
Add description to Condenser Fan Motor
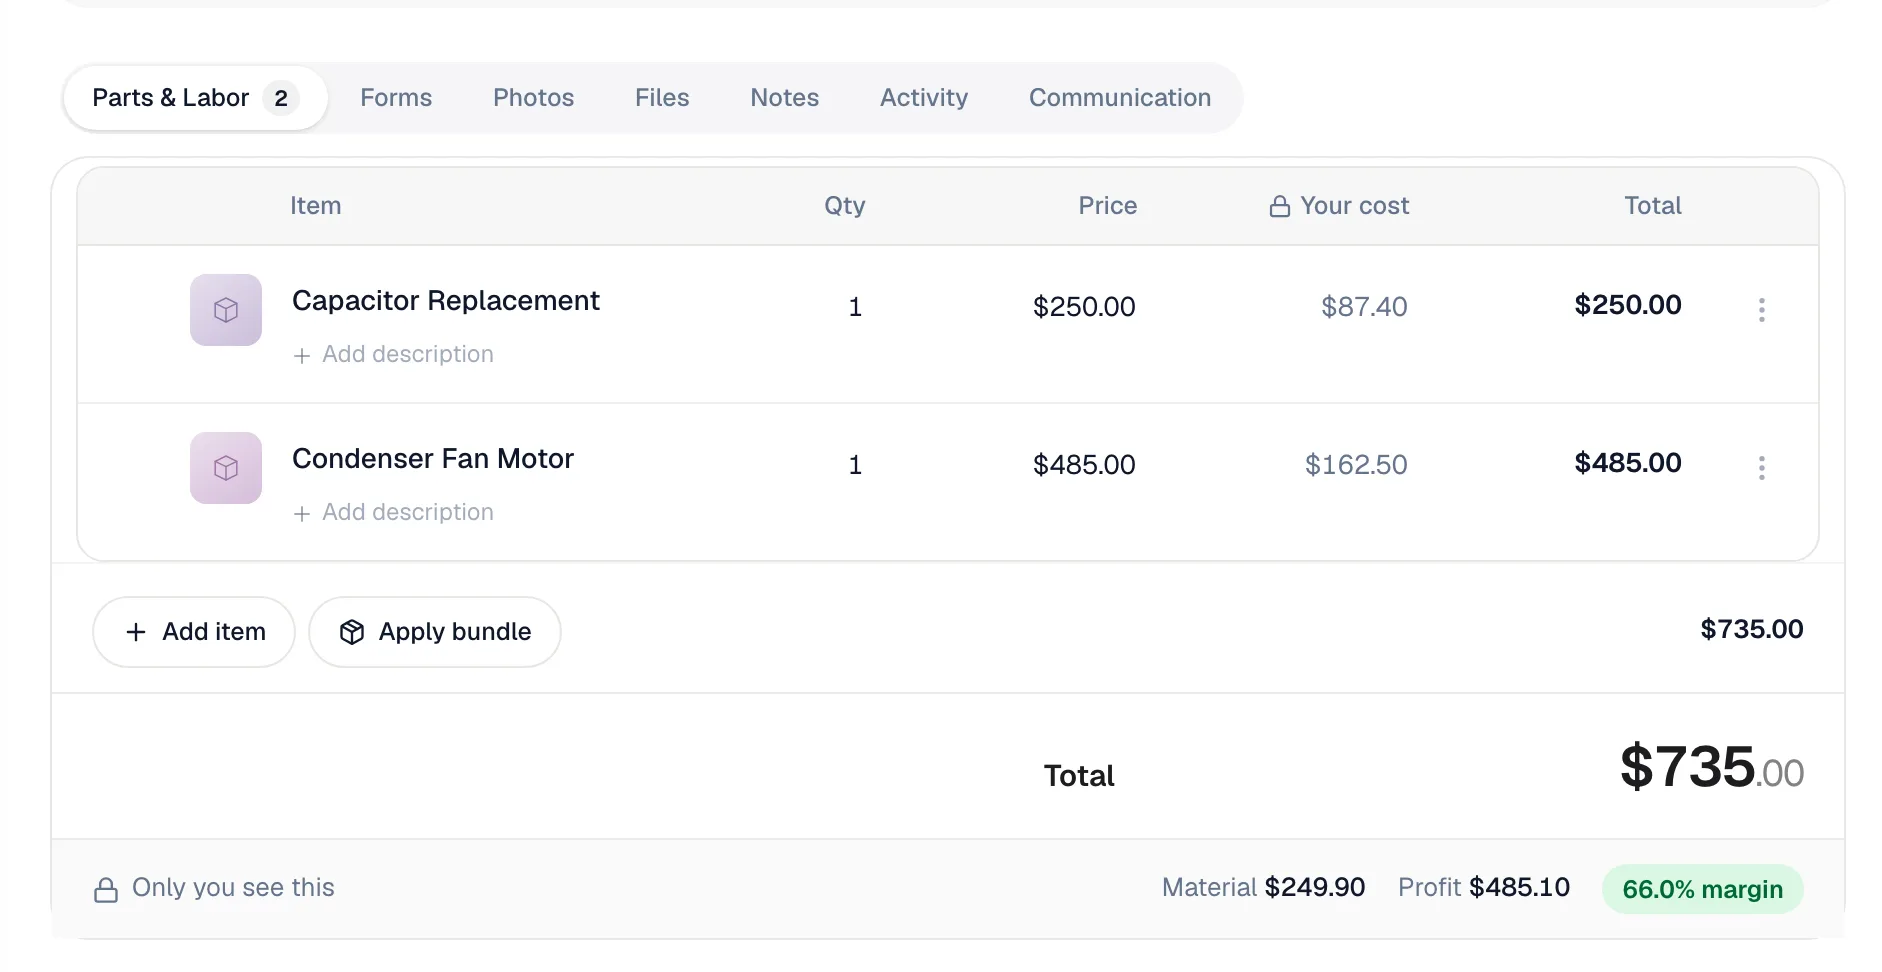[393, 512]
